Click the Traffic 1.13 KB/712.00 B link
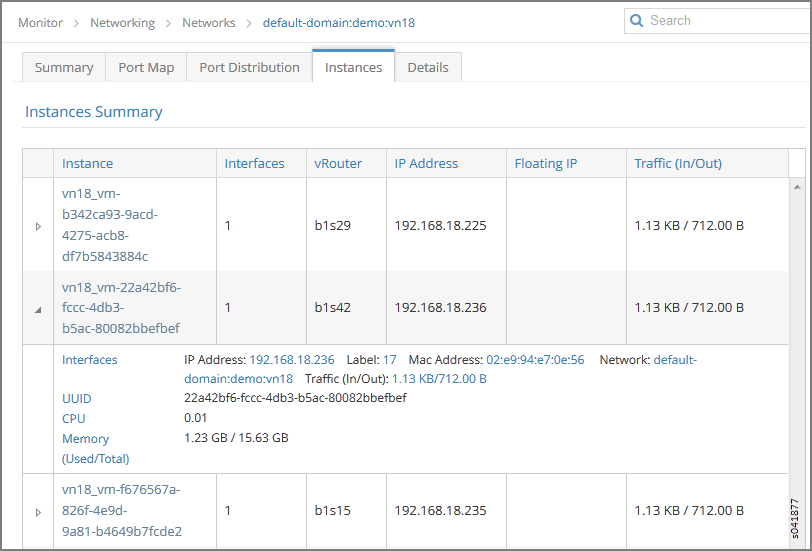Image resolution: width=812 pixels, height=551 pixels. coord(439,379)
